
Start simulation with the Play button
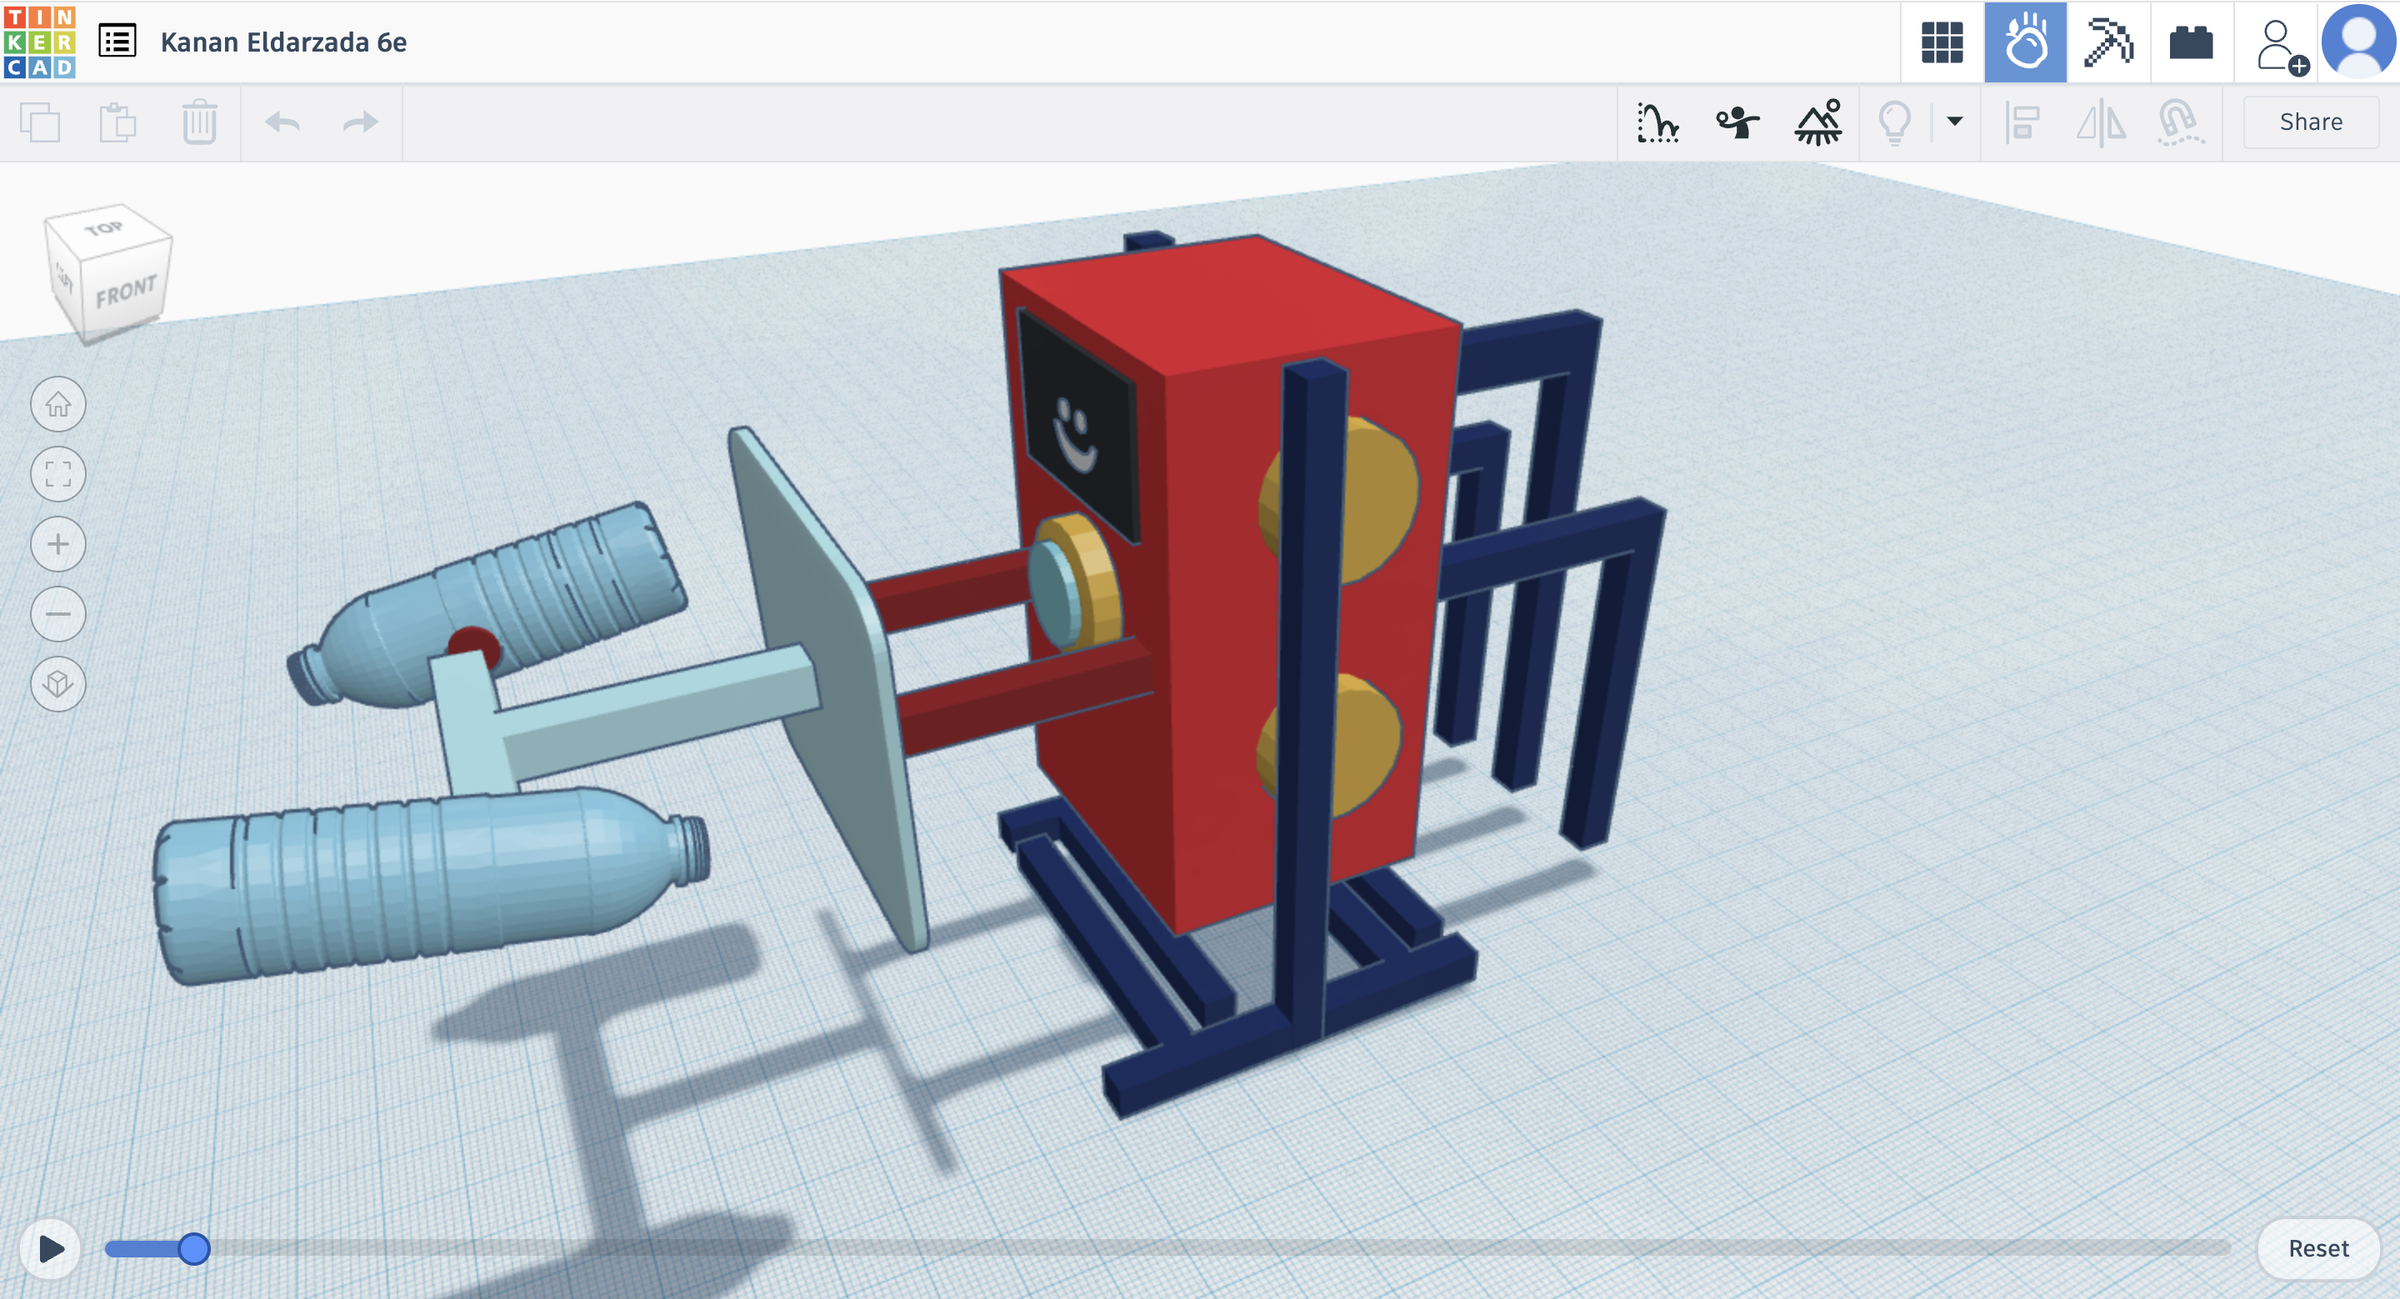tap(50, 1247)
